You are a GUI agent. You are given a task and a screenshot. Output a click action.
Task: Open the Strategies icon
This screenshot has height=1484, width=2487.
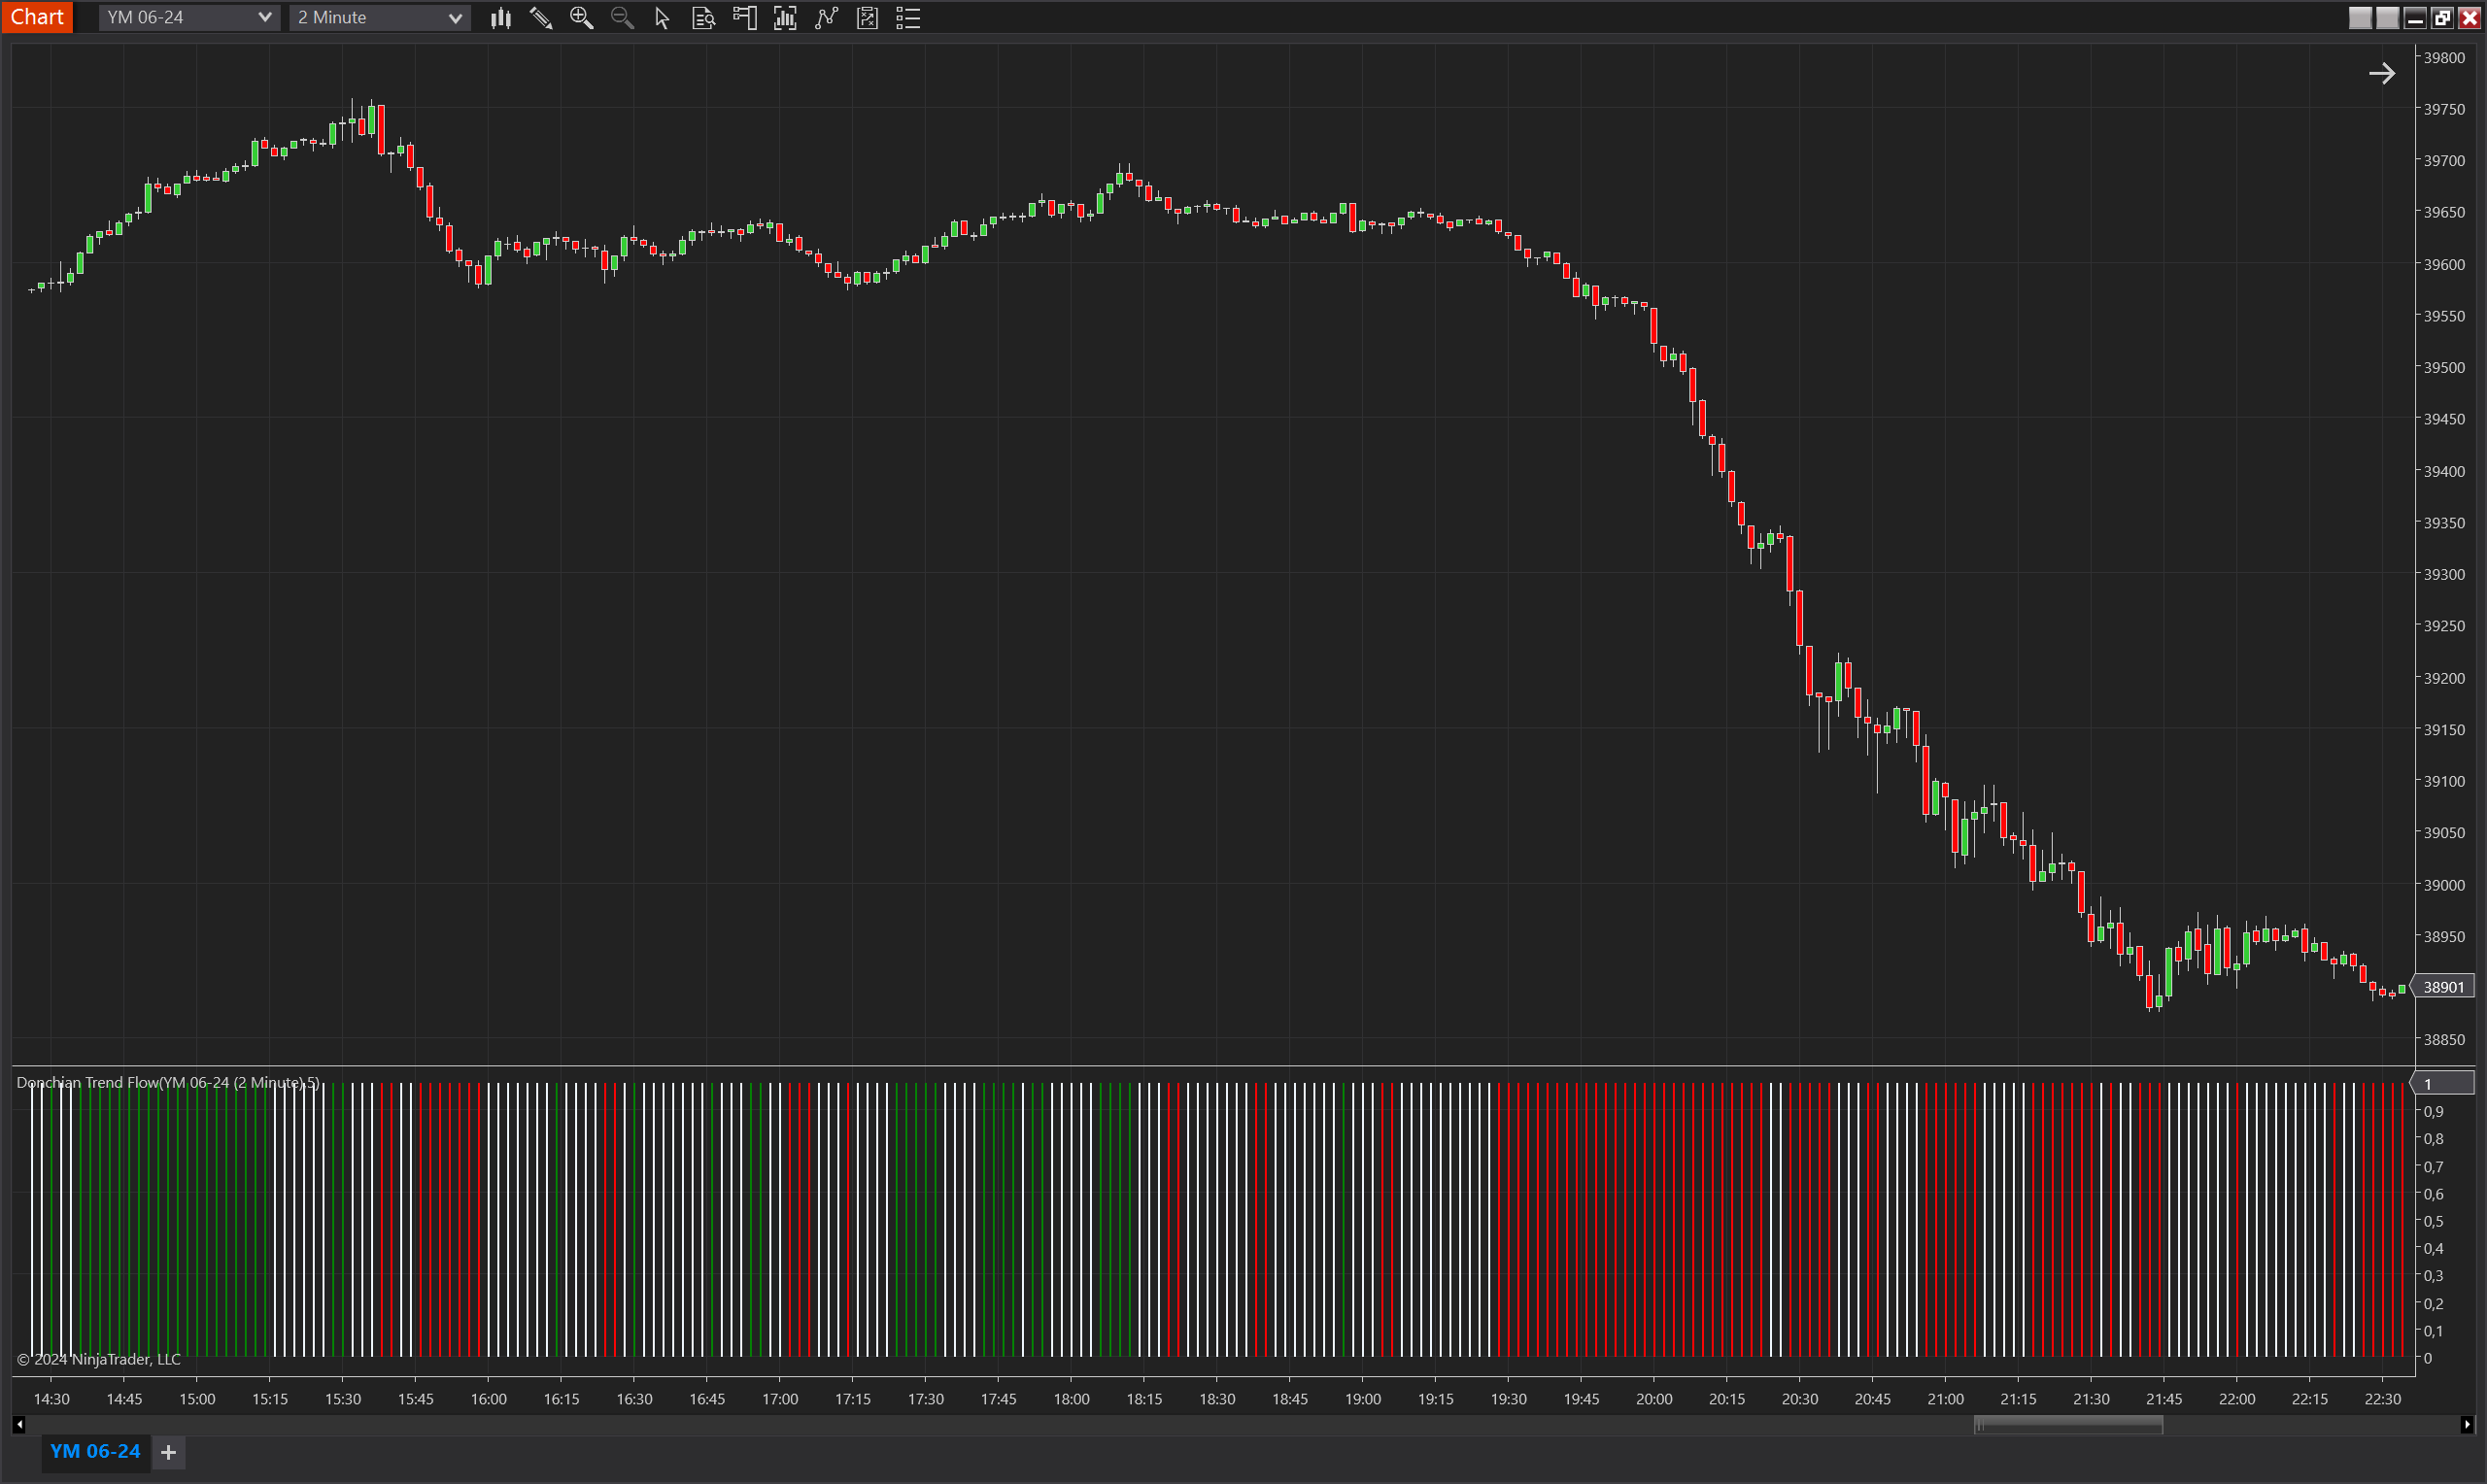tap(867, 18)
